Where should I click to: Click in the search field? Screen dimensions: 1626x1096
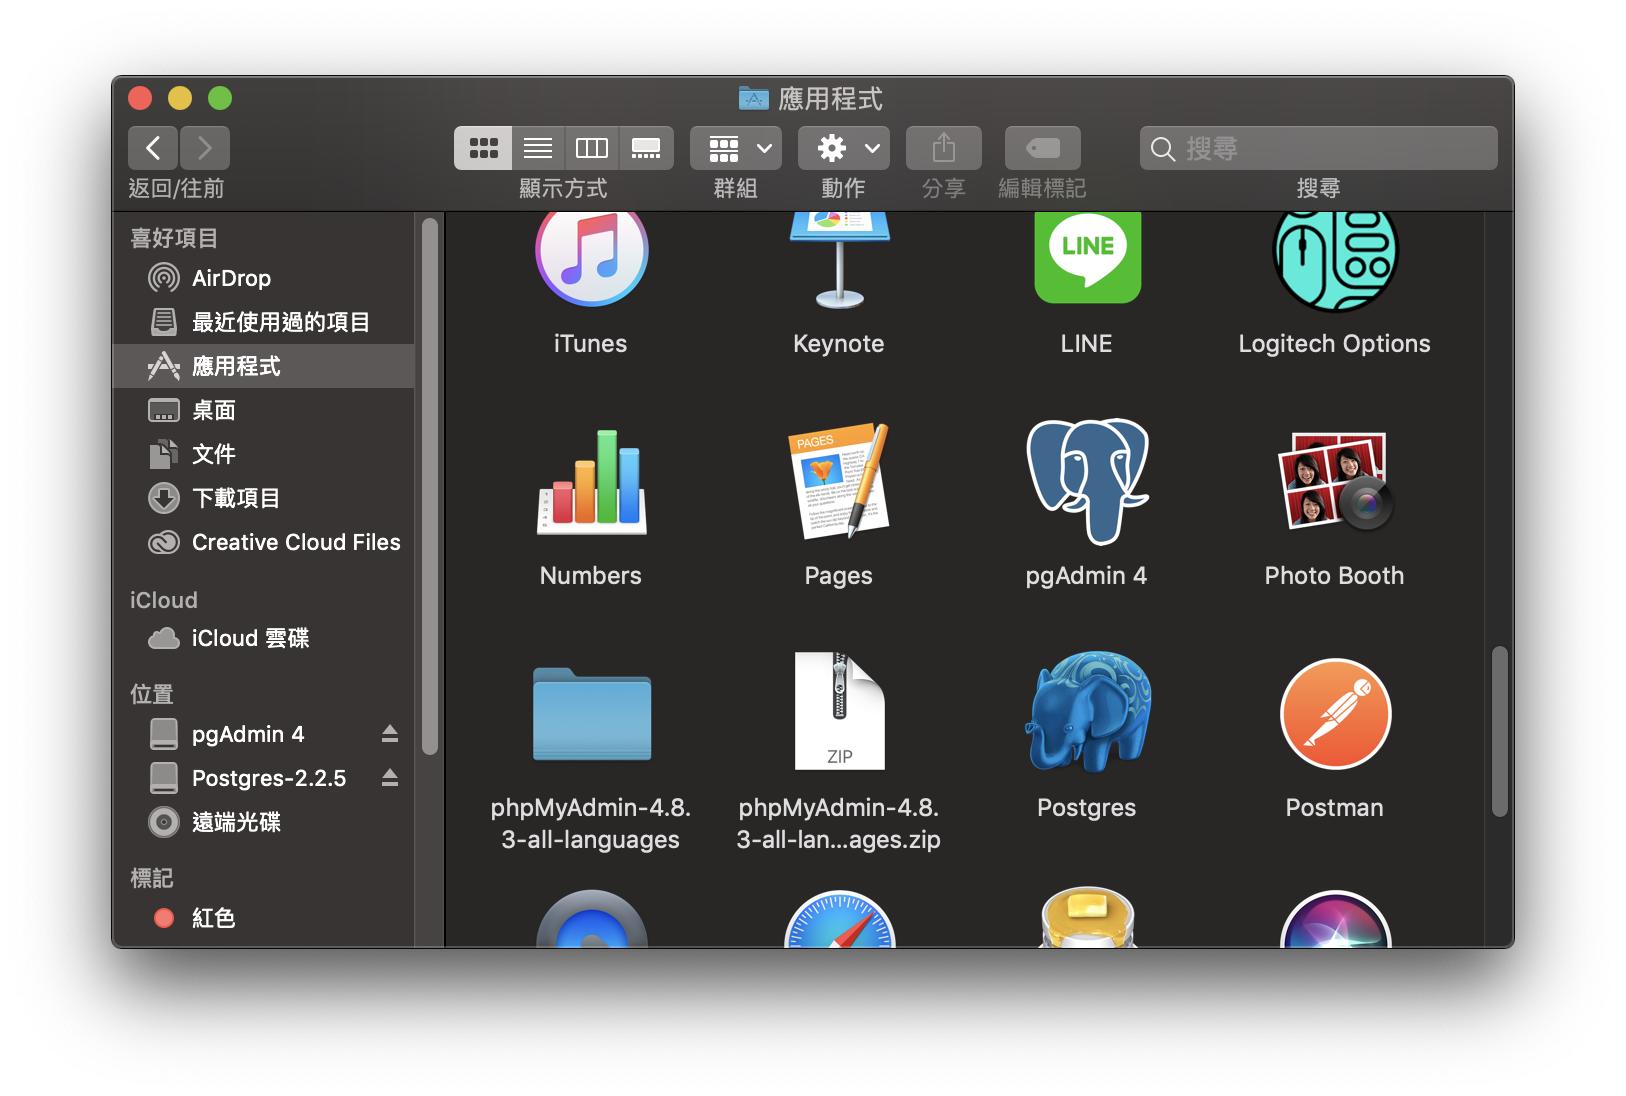1319,148
